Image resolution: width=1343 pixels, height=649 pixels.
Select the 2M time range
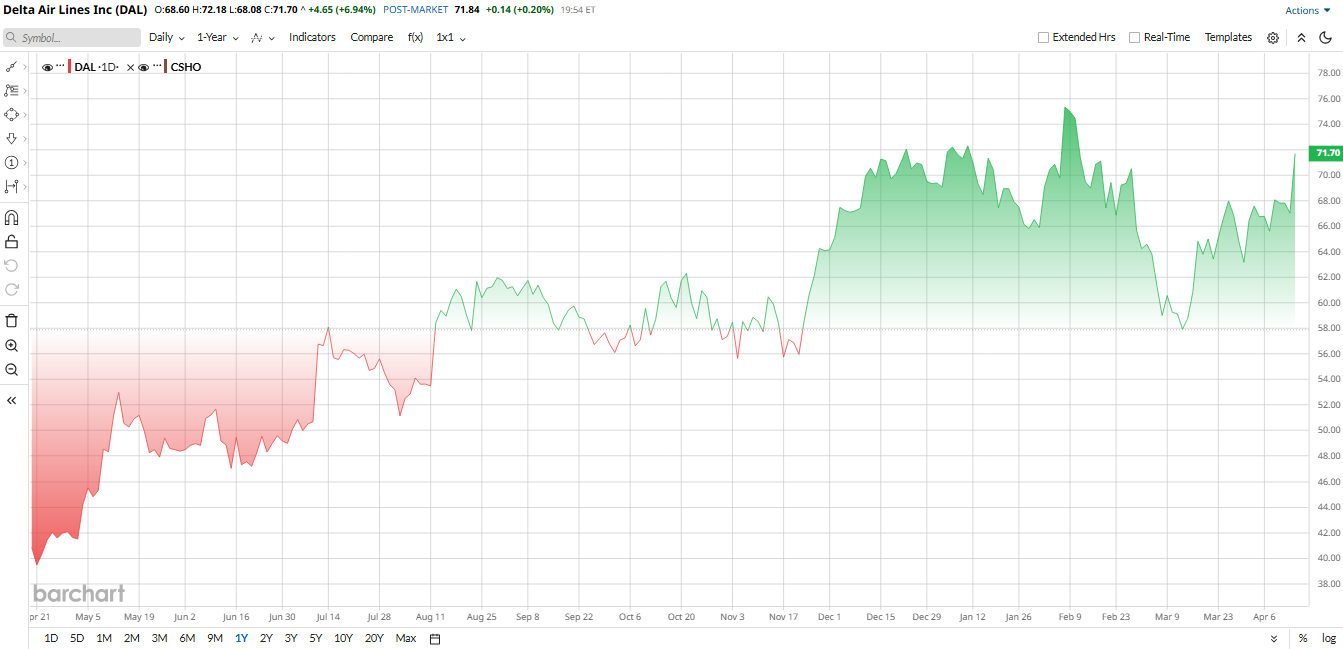[x=132, y=638]
